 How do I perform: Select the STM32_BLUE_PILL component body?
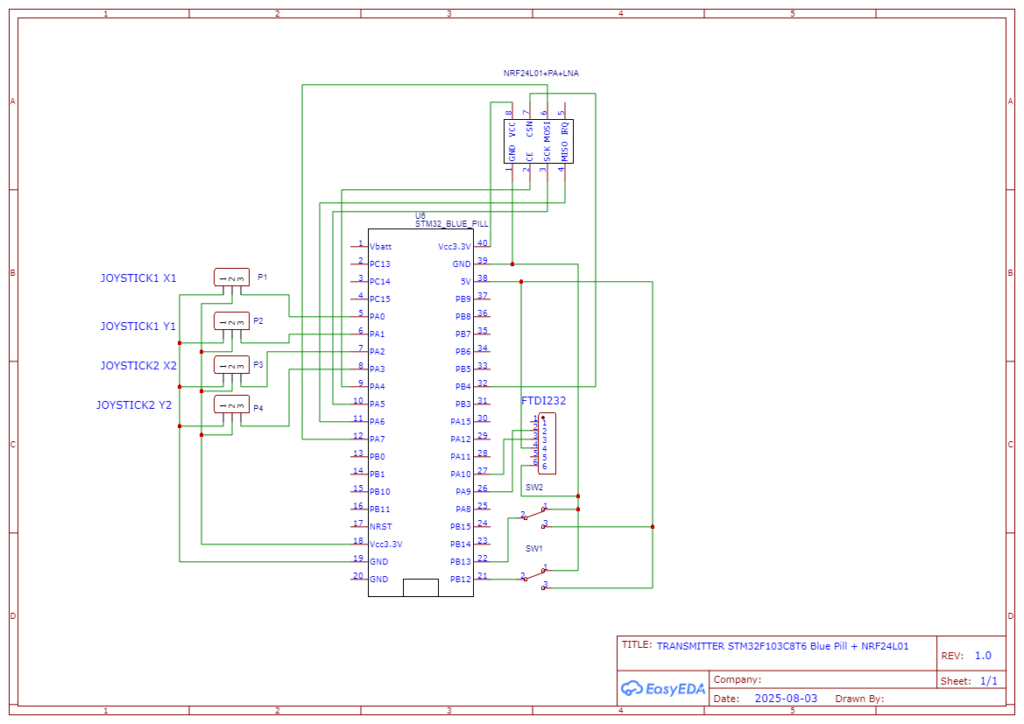[x=421, y=413]
